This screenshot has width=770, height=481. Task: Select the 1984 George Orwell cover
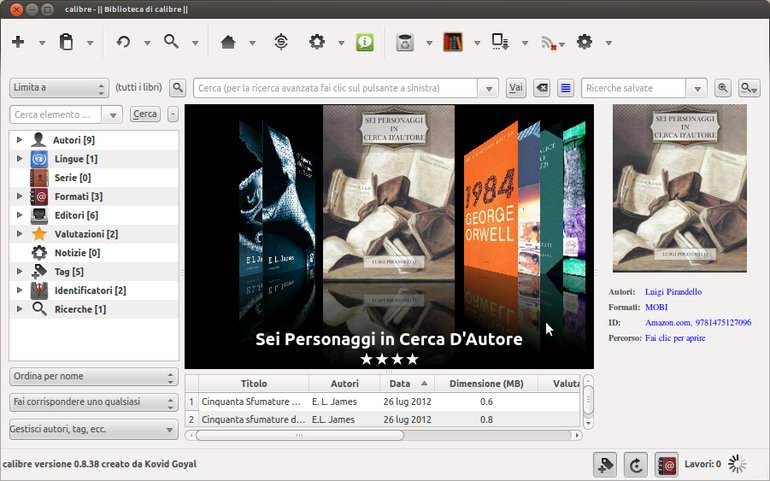491,197
